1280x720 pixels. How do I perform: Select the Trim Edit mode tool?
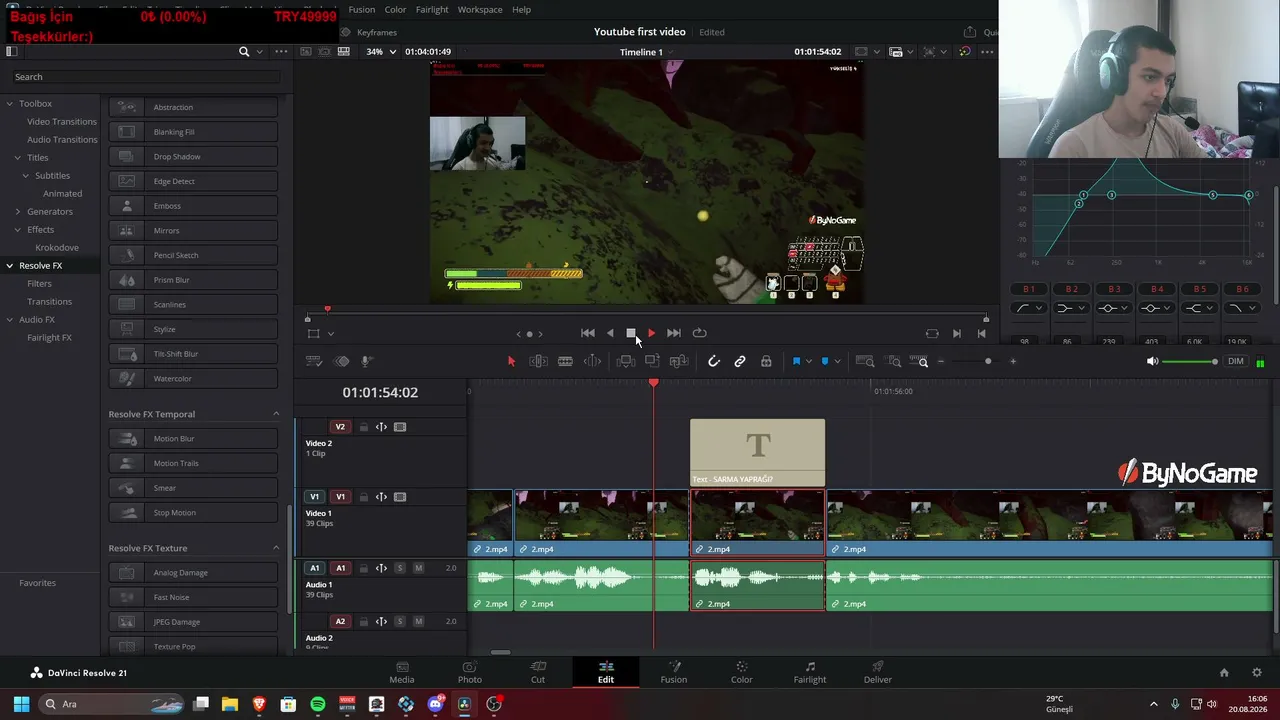(x=538, y=361)
